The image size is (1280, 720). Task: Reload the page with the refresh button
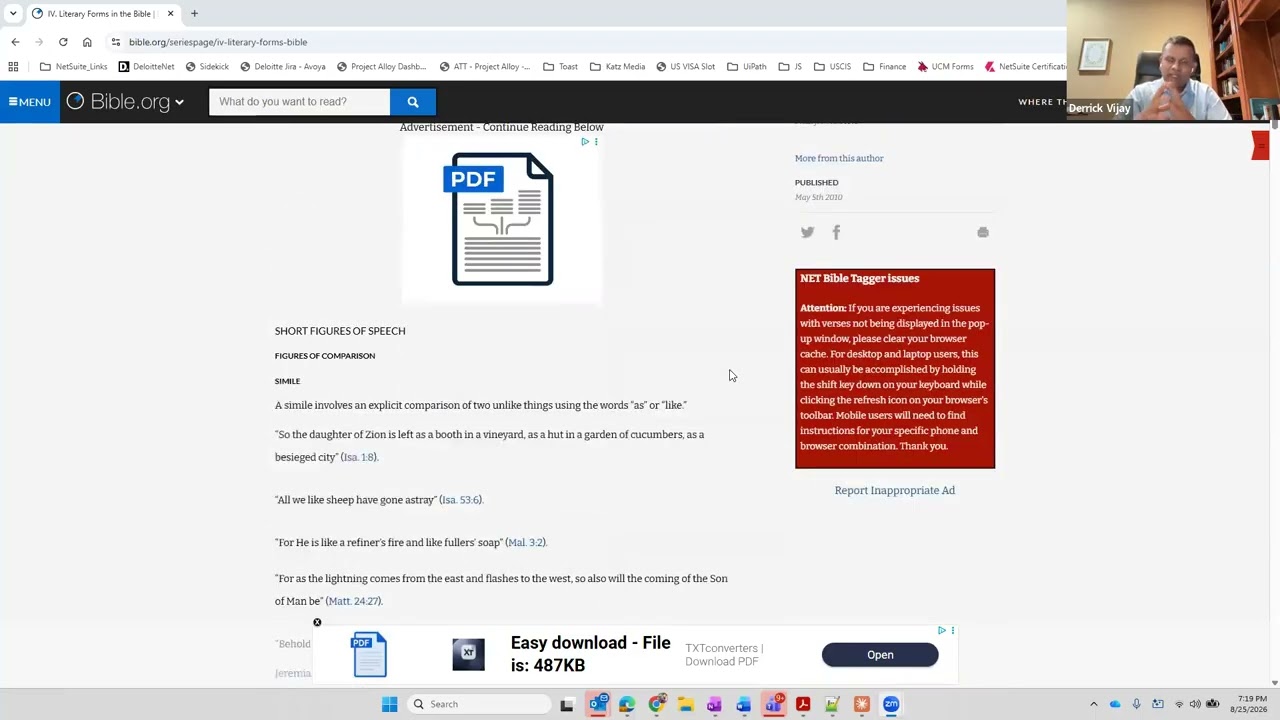pos(63,42)
